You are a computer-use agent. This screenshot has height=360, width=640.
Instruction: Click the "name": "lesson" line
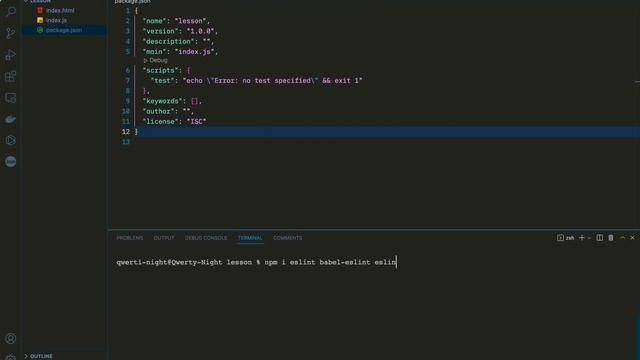[x=176, y=21]
